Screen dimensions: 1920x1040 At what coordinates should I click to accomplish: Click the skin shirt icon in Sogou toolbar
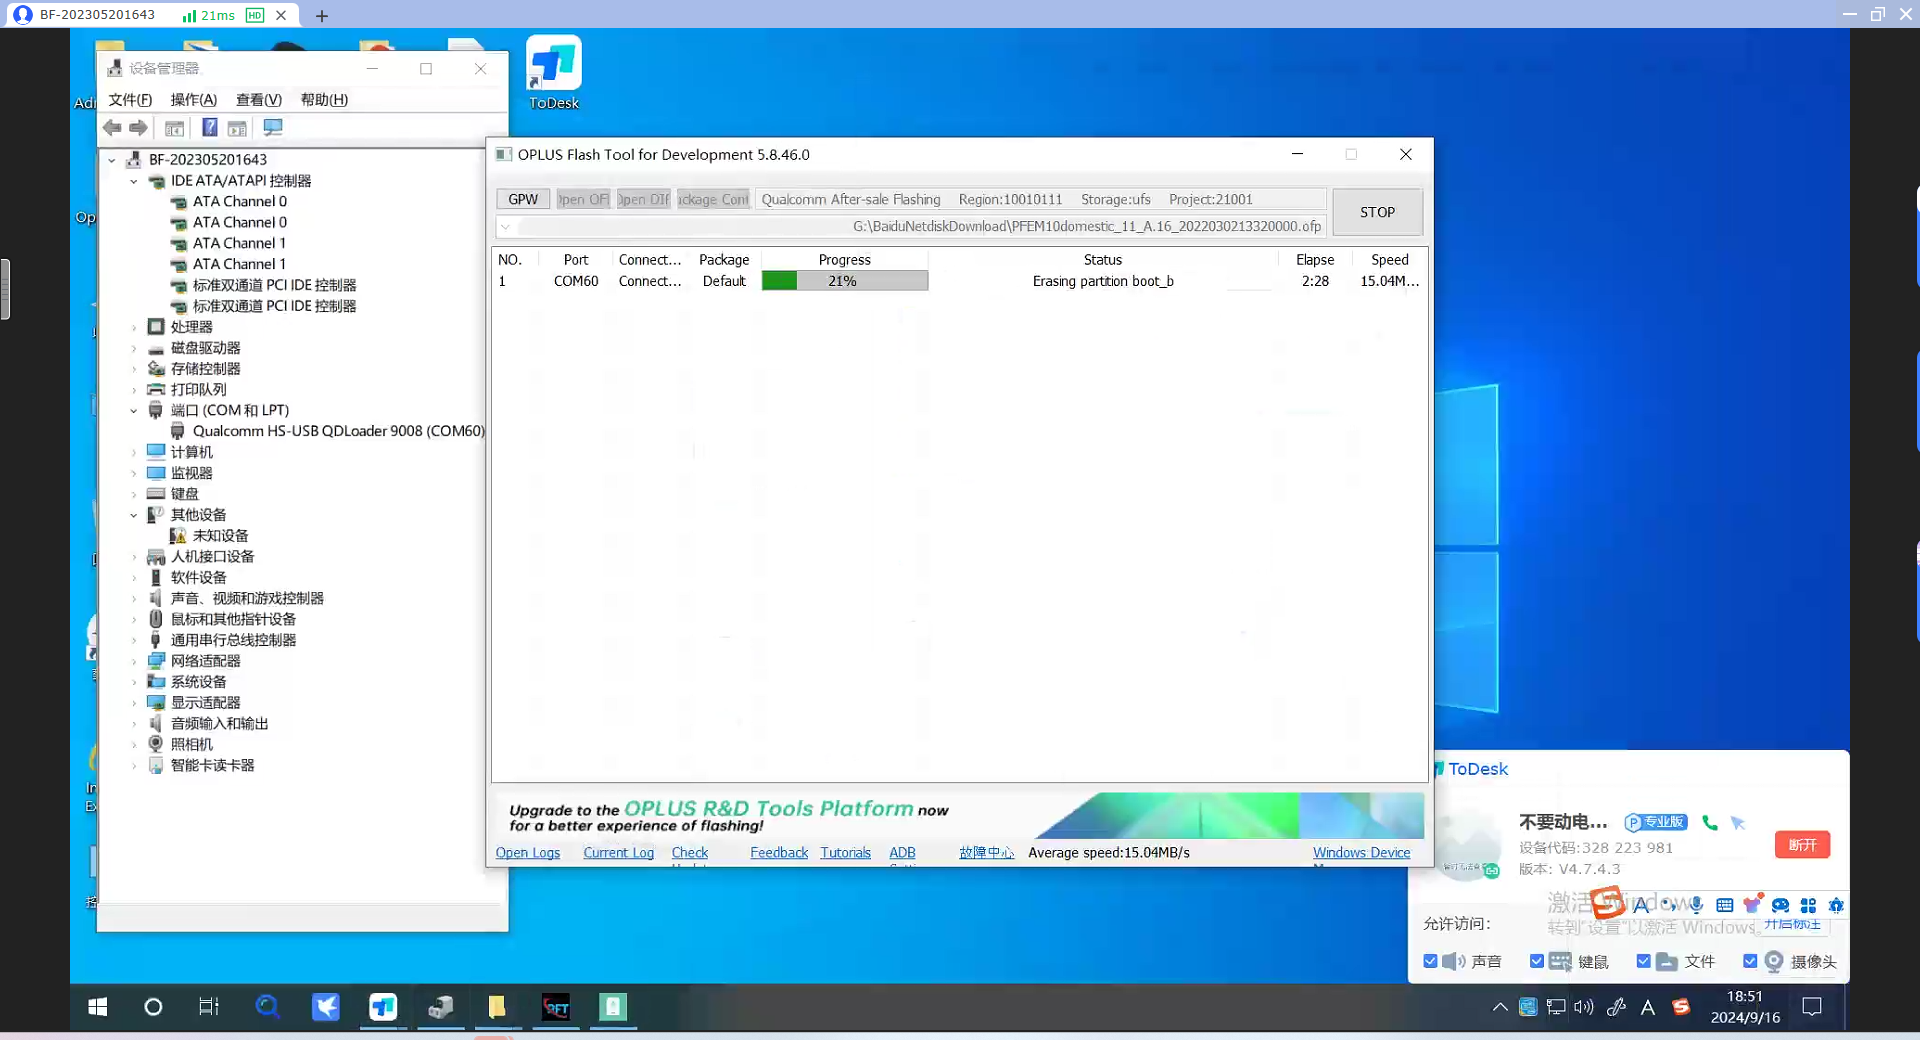coord(1752,904)
